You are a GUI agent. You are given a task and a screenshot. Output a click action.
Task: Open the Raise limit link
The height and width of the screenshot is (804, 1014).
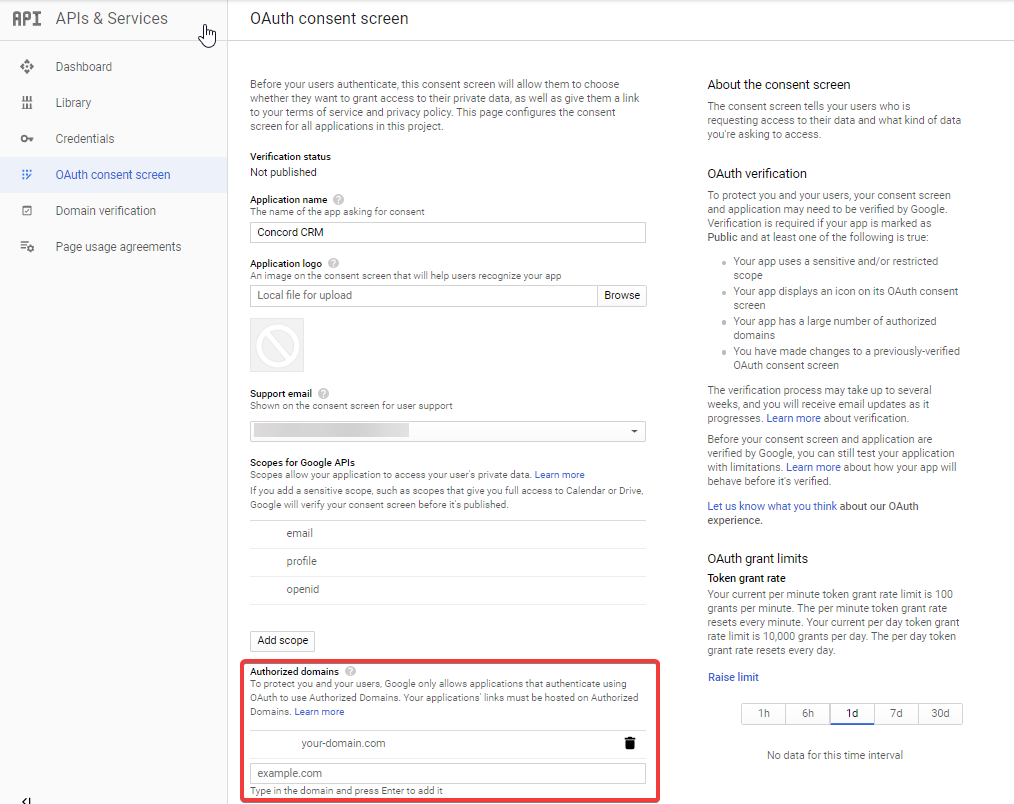pos(733,677)
